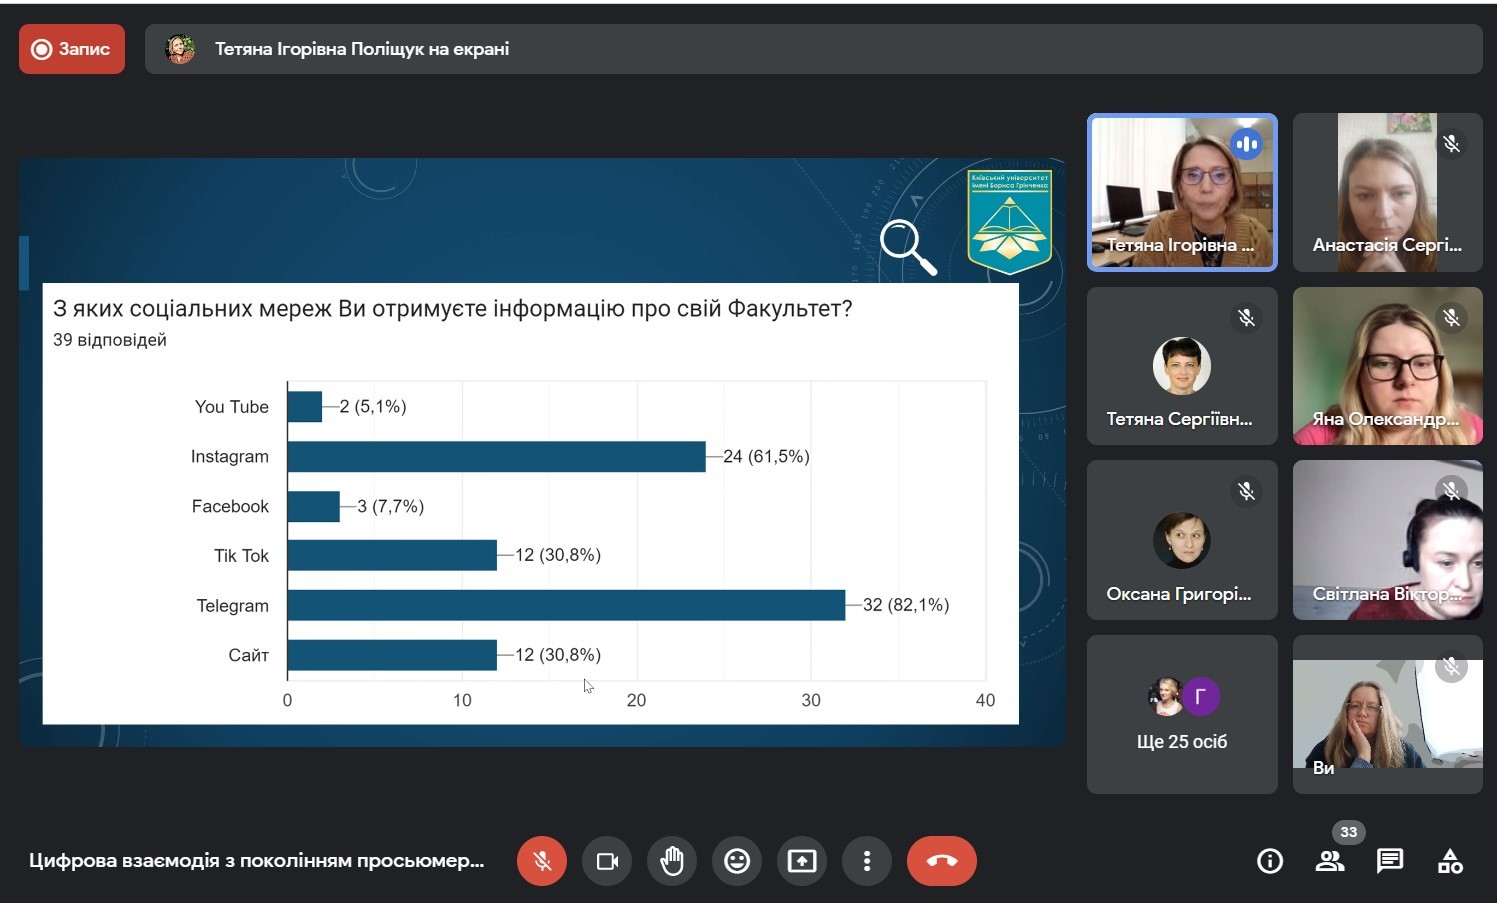Open the chat messages panel
Image resolution: width=1497 pixels, height=903 pixels.
(1390, 861)
